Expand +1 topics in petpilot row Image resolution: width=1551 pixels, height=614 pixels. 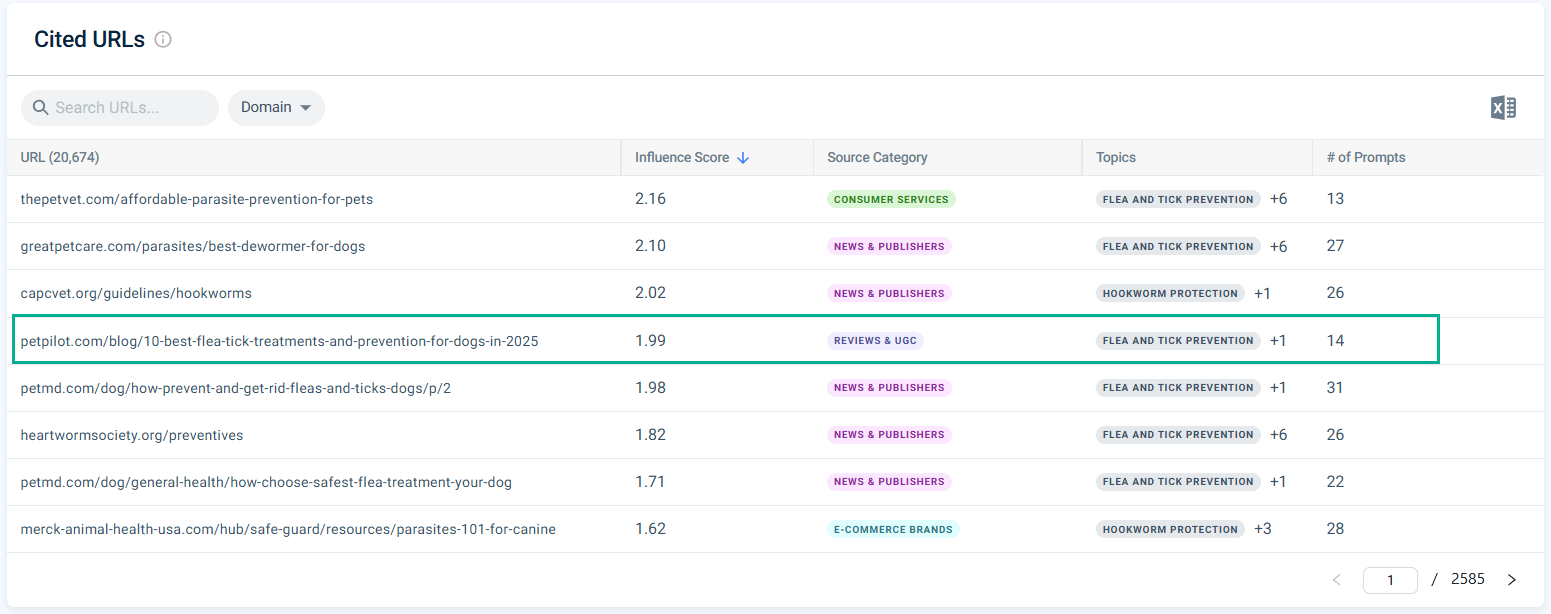1279,340
